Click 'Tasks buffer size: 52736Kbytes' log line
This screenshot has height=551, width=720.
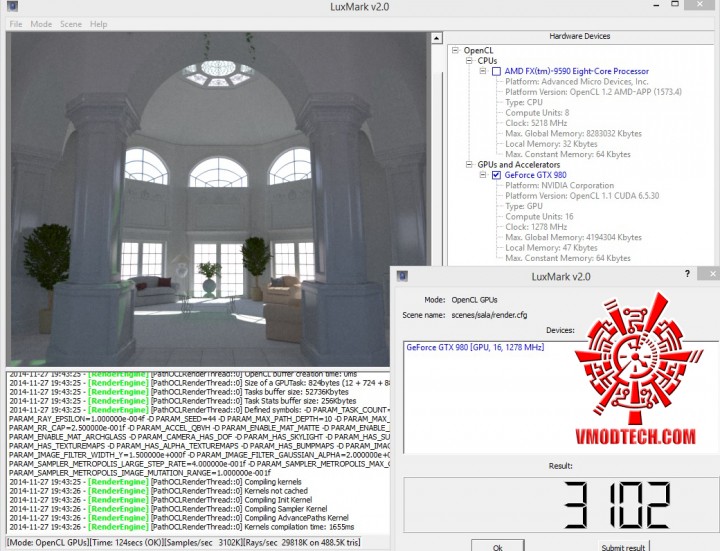tap(179, 392)
